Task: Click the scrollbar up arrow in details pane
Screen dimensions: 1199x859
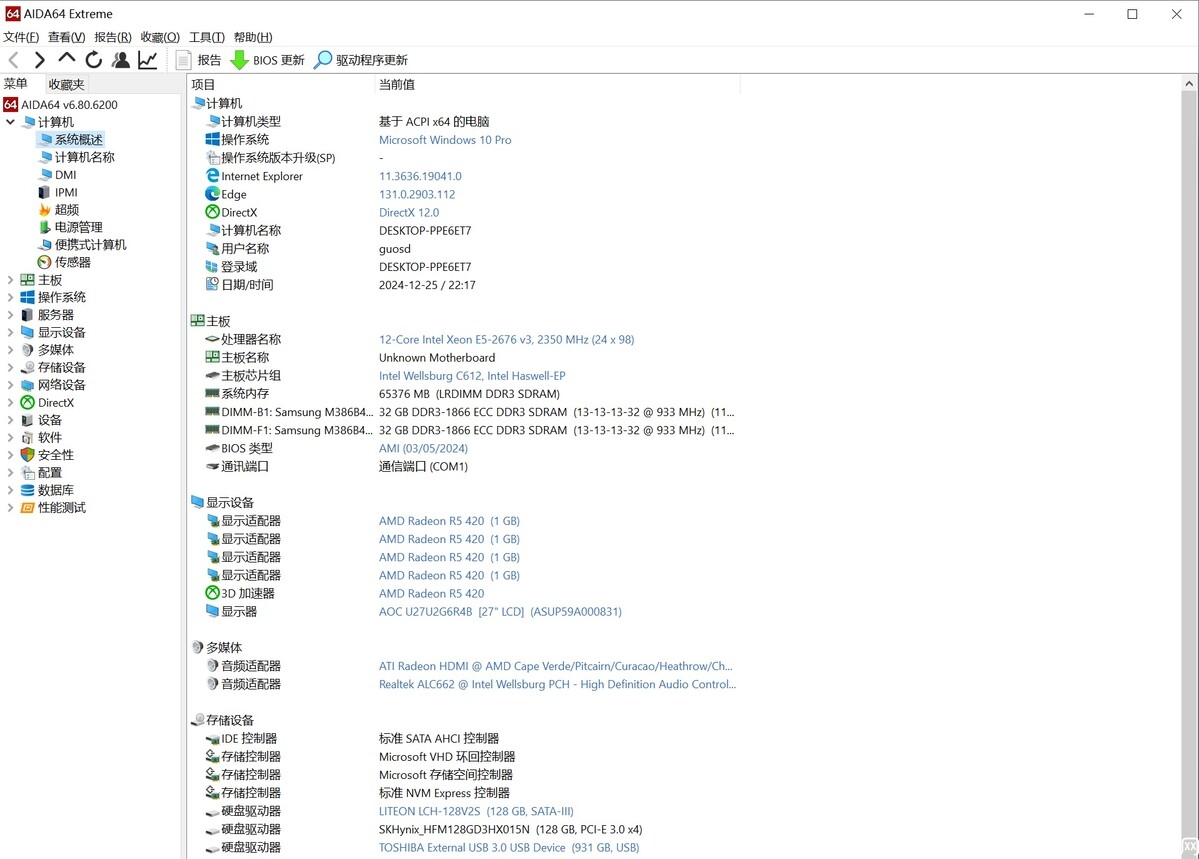Action: pos(1189,83)
